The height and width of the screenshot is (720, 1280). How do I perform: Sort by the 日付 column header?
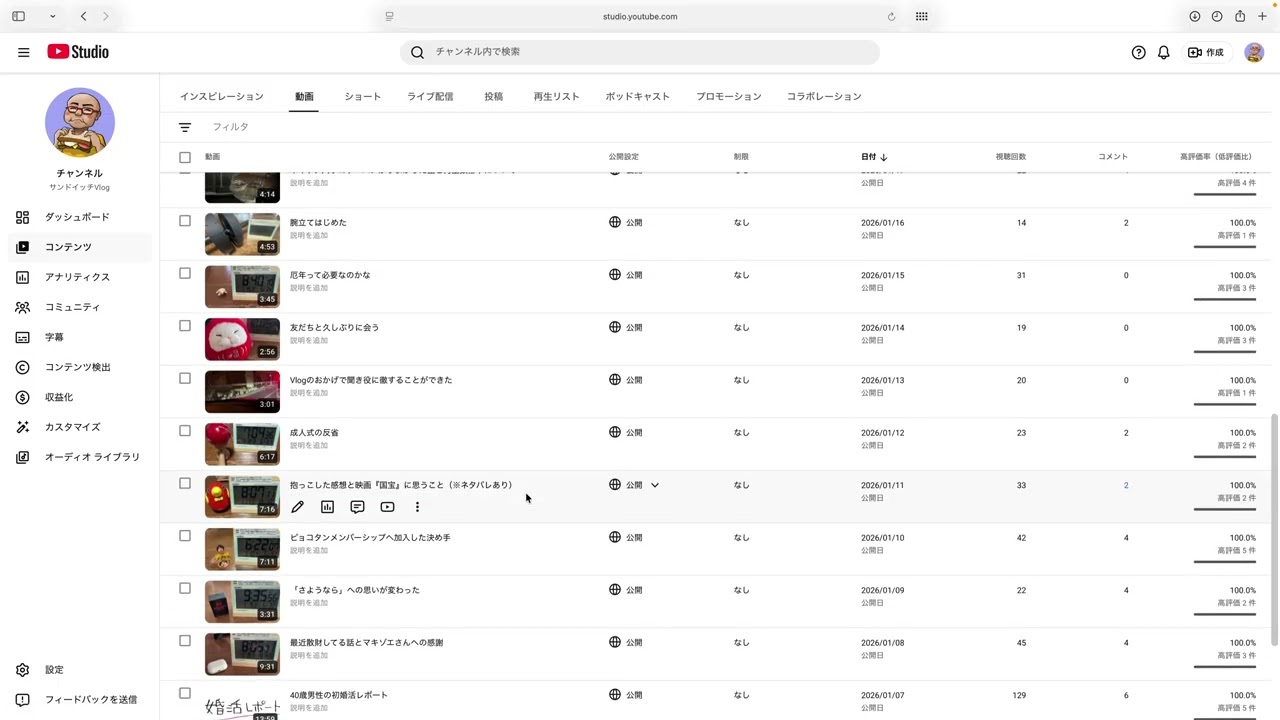[874, 157]
